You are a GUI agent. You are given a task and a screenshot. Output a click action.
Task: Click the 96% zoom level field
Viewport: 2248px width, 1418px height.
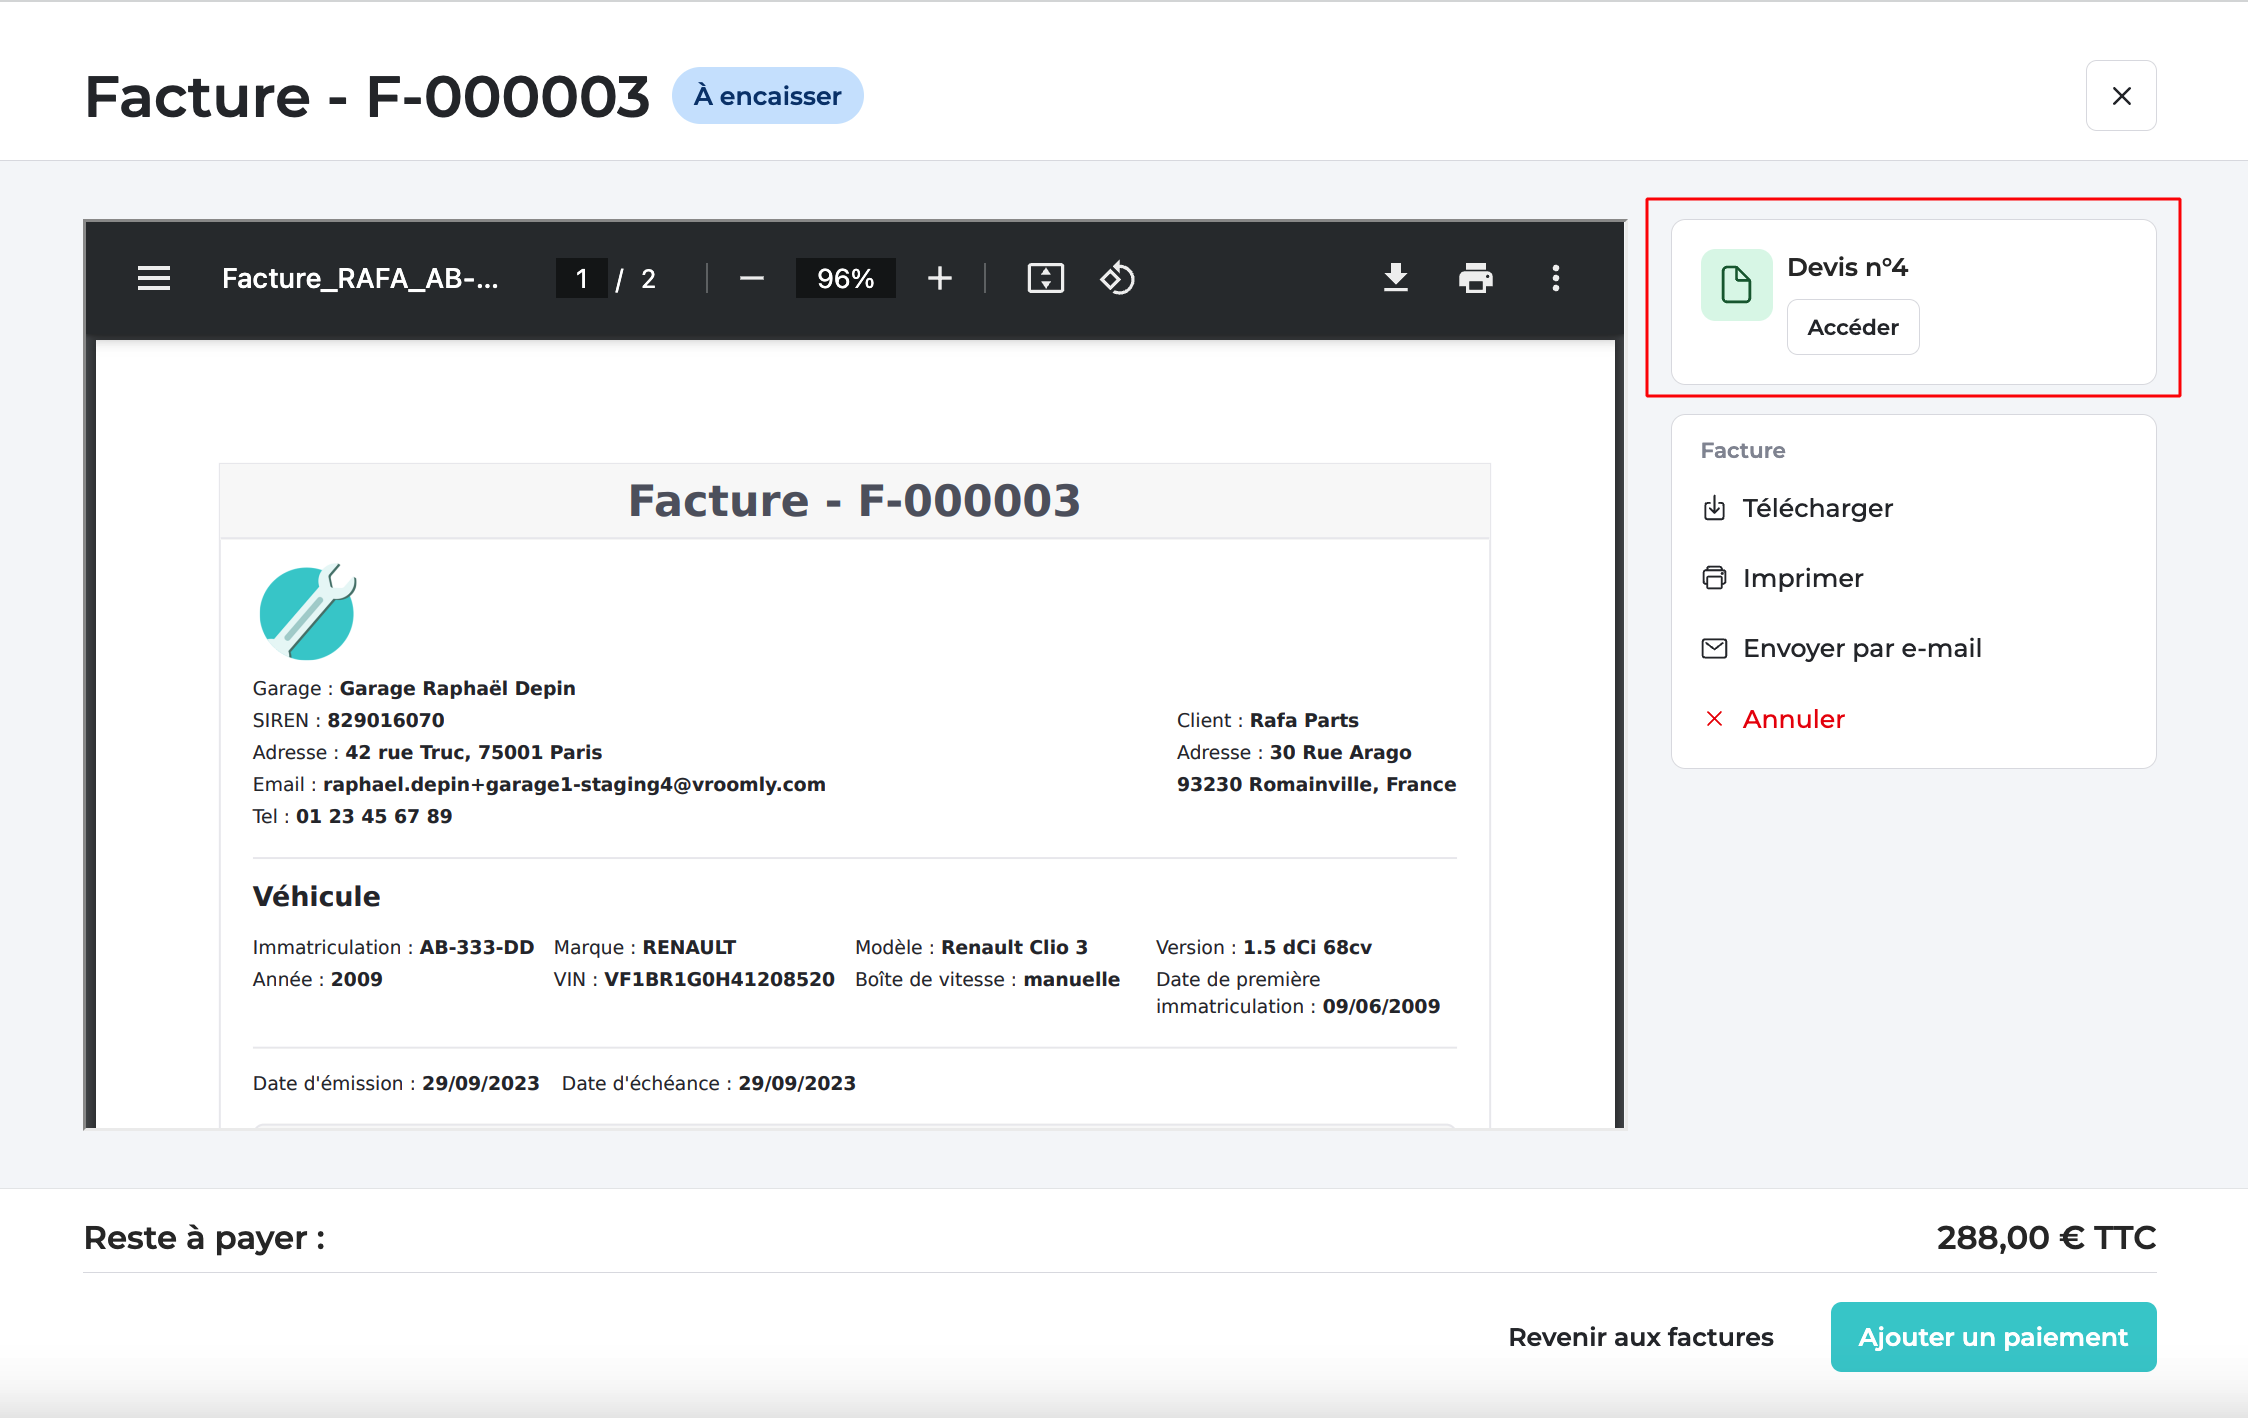click(845, 278)
